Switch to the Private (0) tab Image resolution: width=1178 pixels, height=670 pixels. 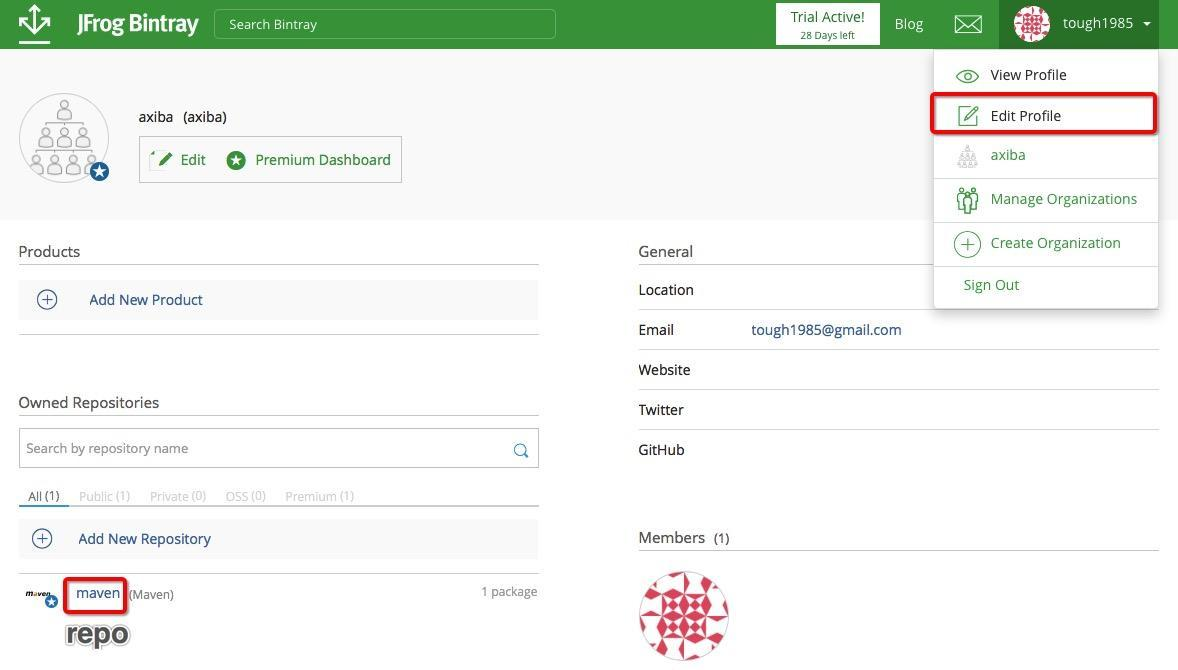[x=177, y=496]
